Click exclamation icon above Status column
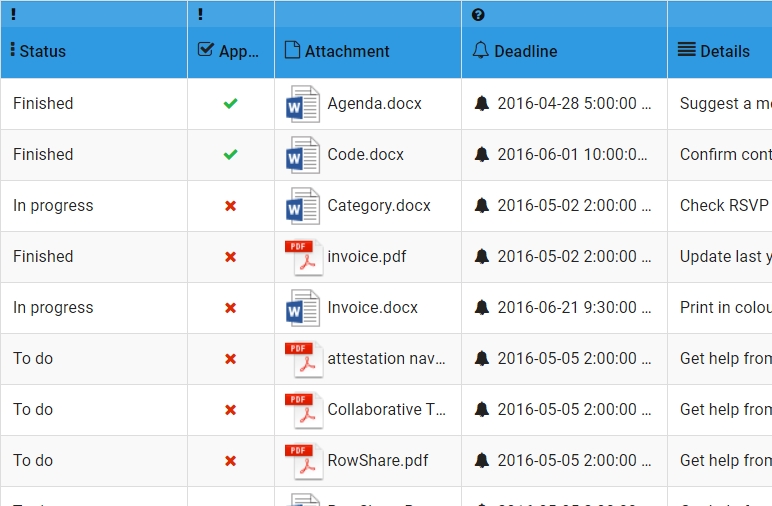This screenshot has width=772, height=506. point(13,14)
